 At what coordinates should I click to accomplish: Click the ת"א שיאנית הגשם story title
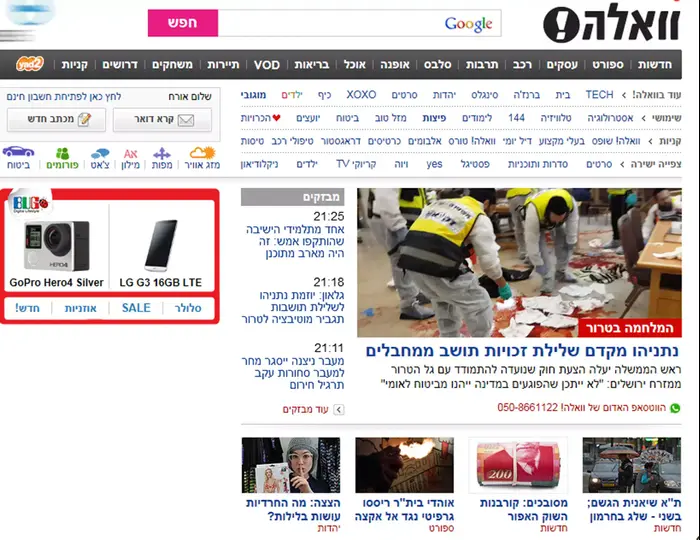634,510
